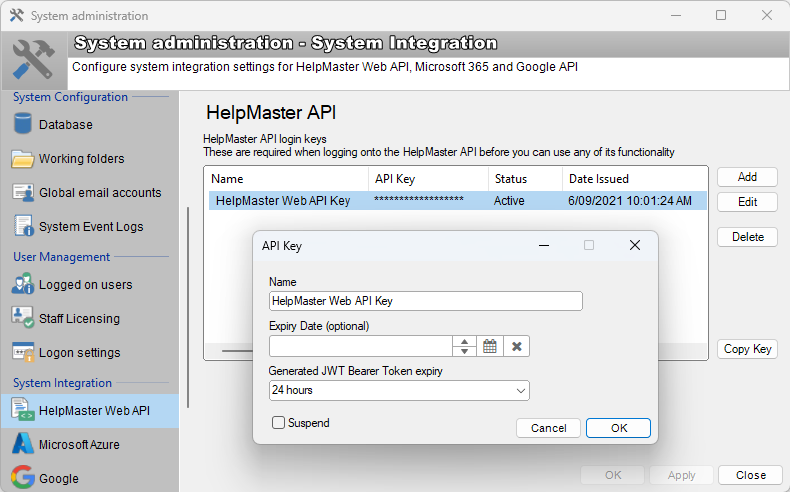This screenshot has height=492, width=790.
Task: Click the Logged on users icon
Action: pos(23,284)
